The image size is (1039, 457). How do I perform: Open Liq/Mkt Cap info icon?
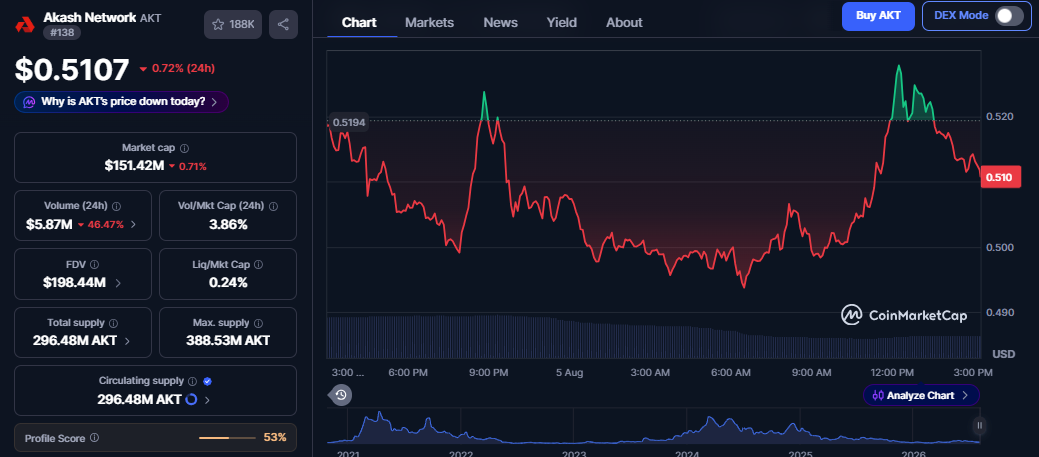pyautogui.click(x=258, y=265)
